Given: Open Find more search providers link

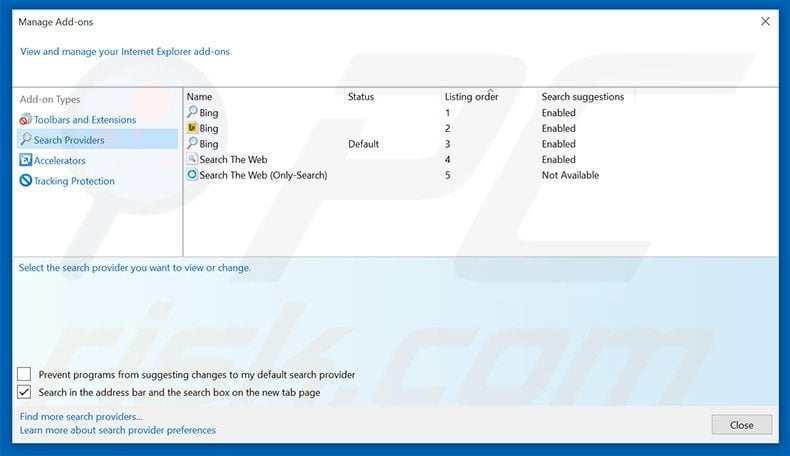Looking at the screenshot, I should [81, 417].
